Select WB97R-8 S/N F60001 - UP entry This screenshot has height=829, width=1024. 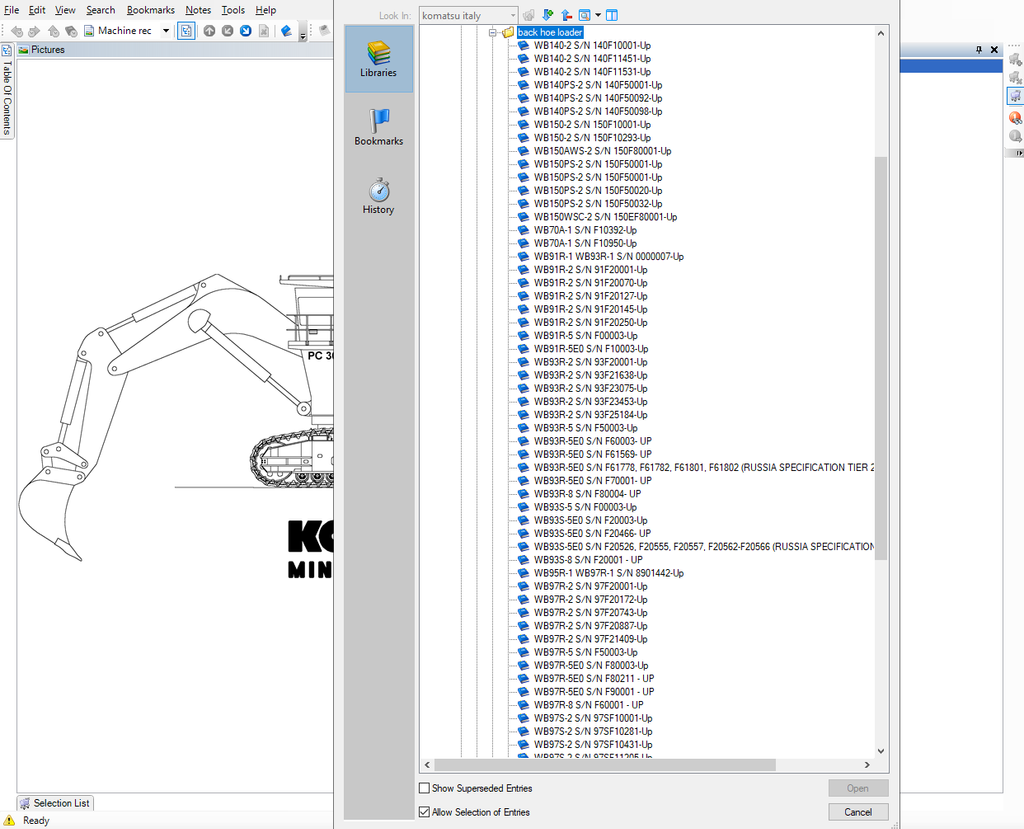(x=588, y=705)
